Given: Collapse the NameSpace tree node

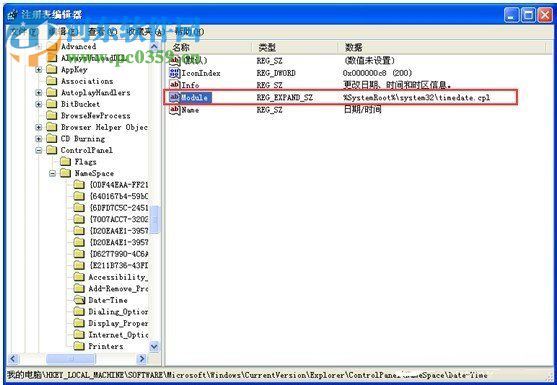Looking at the screenshot, I should (x=52, y=174).
